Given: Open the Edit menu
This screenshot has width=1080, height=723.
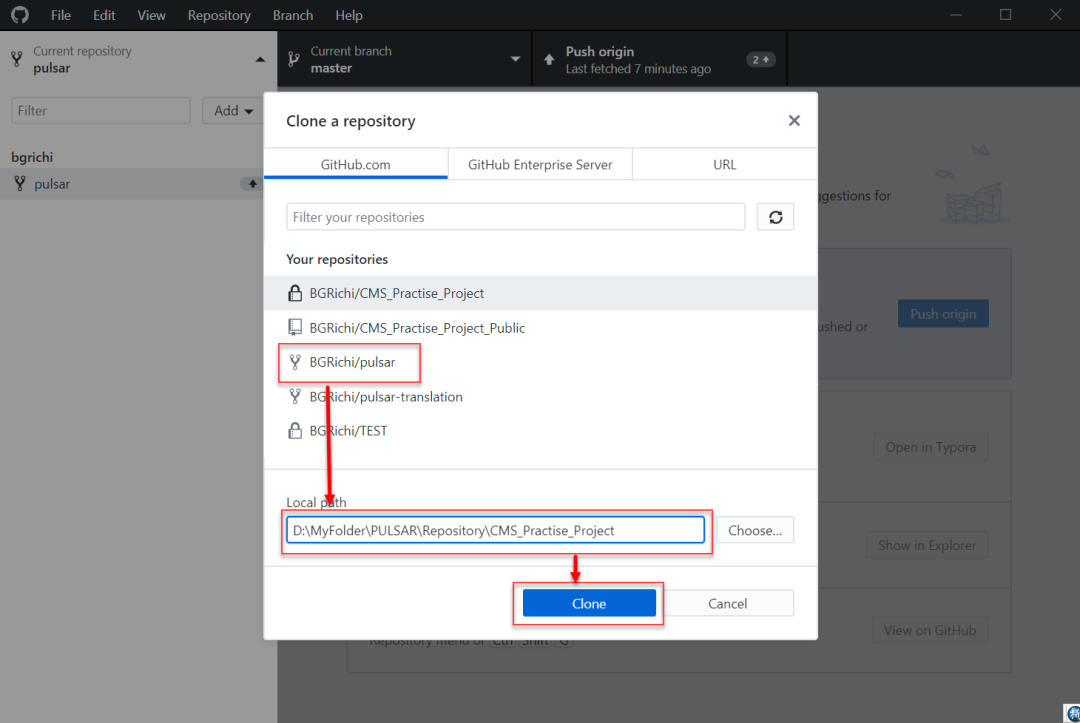Looking at the screenshot, I should (104, 15).
